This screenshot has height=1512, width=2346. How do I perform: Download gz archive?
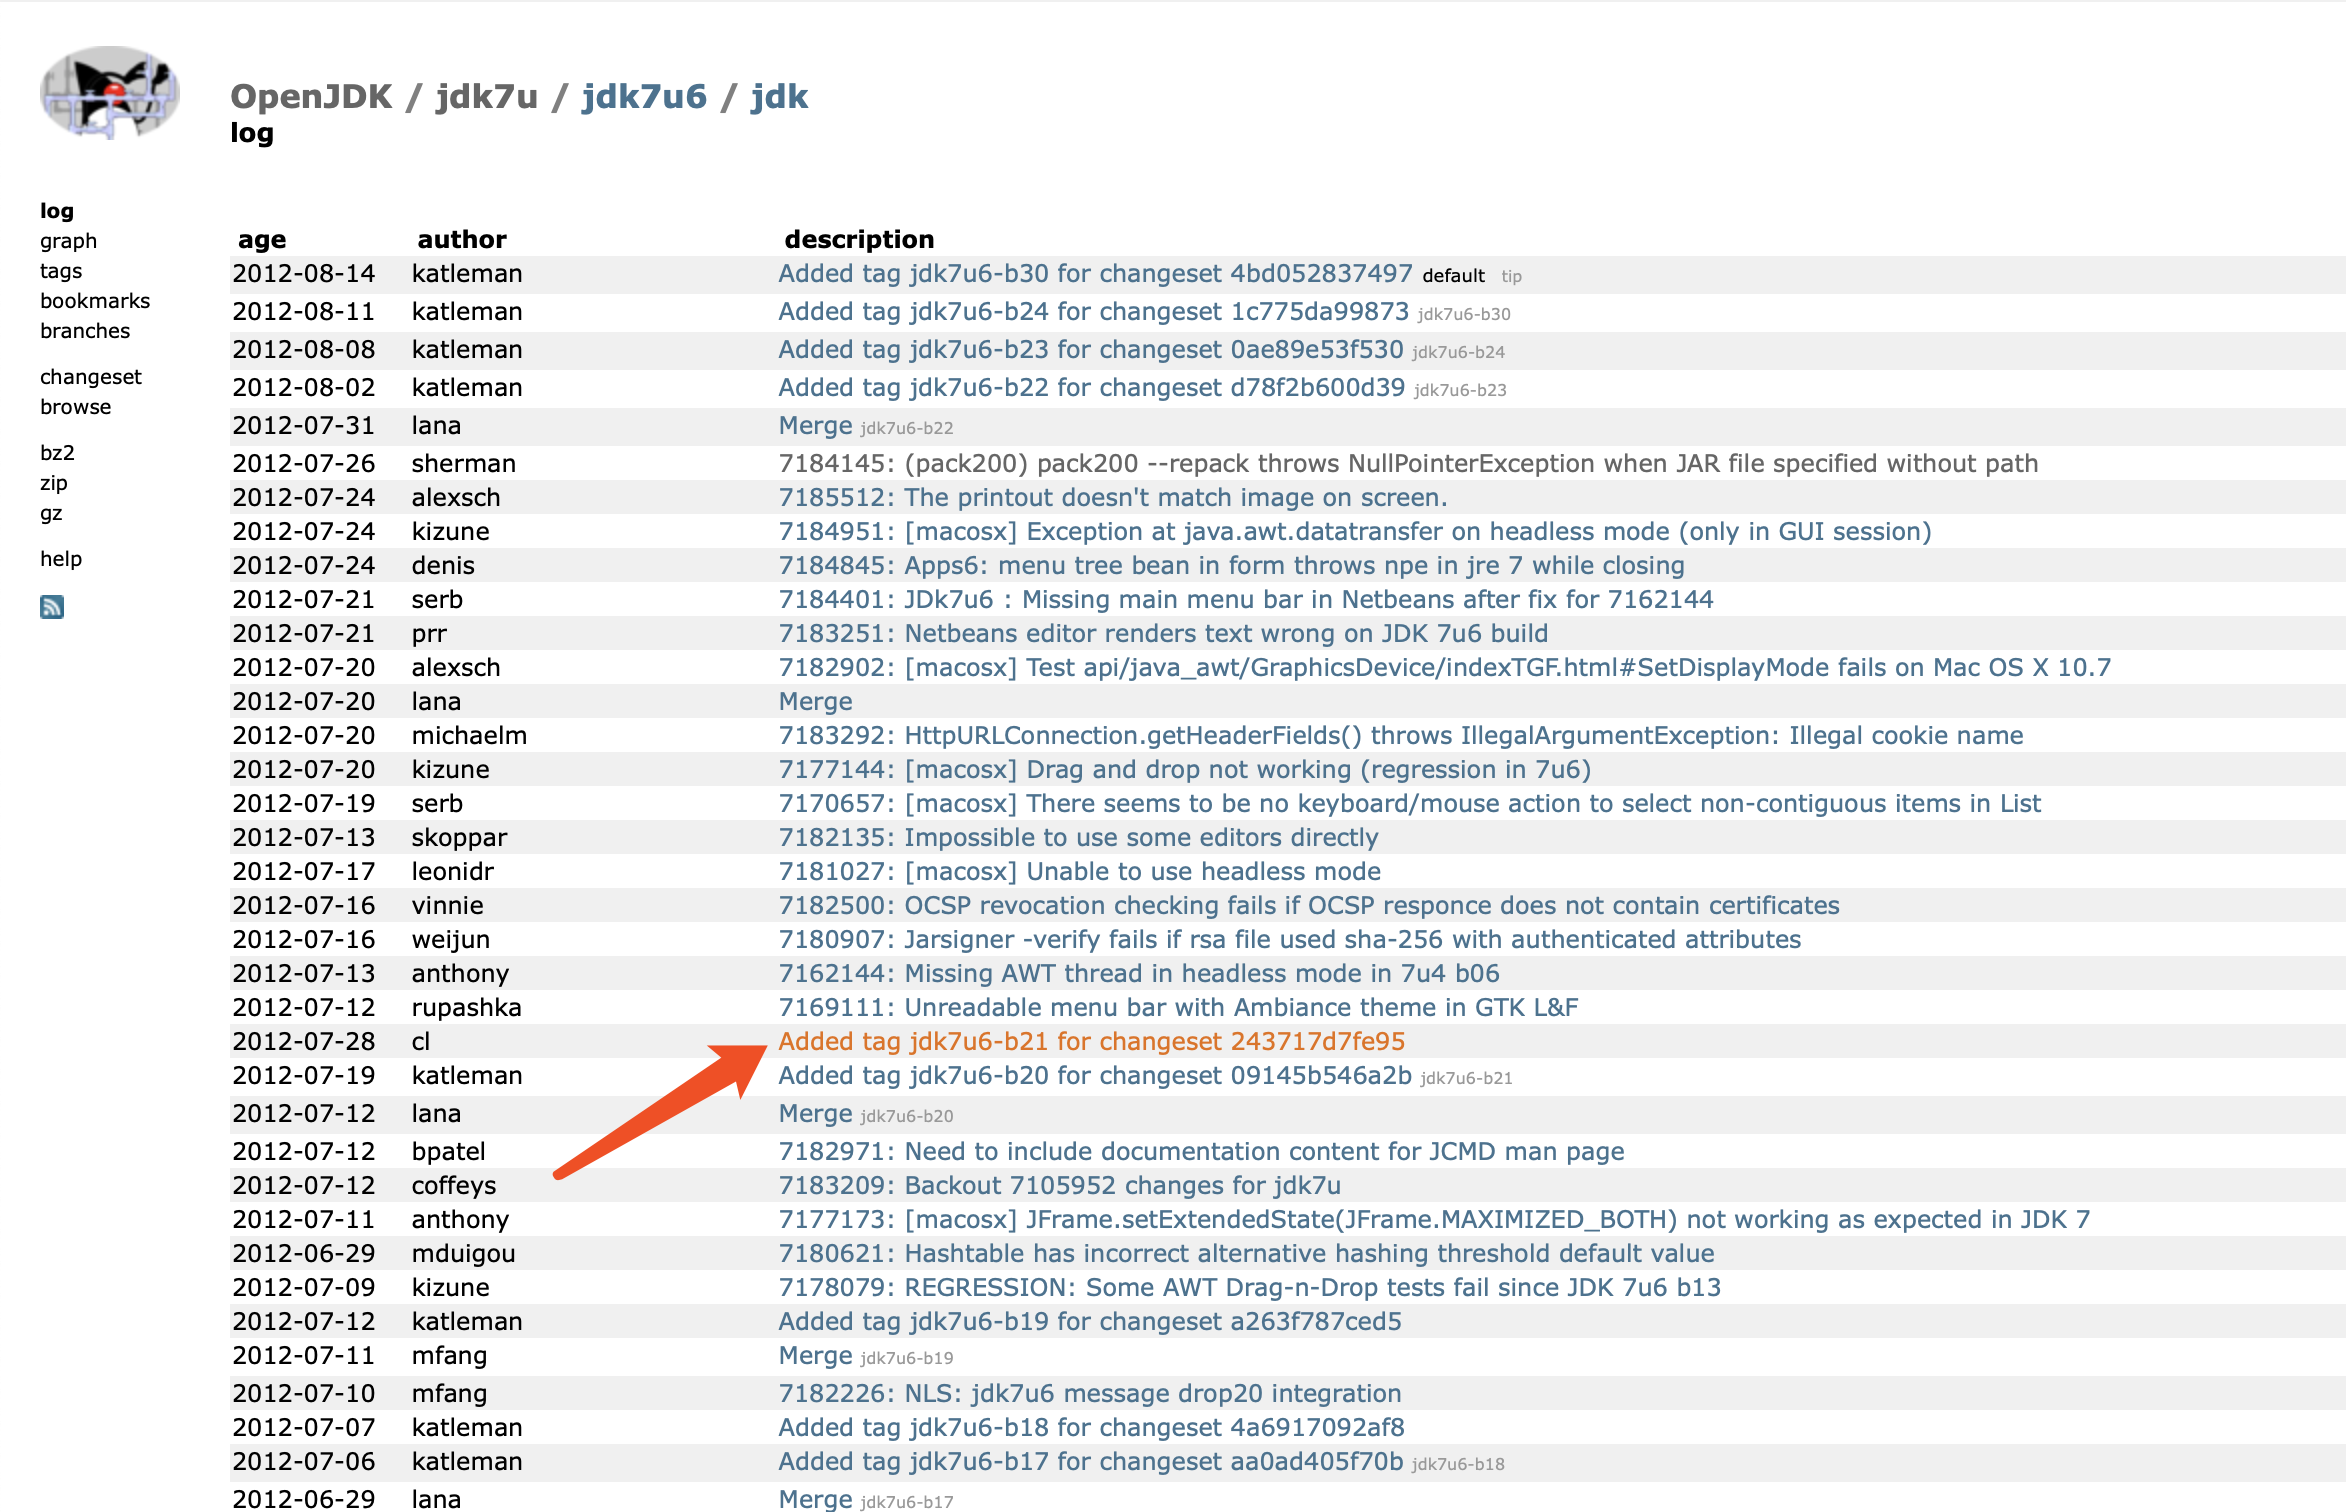coord(51,513)
